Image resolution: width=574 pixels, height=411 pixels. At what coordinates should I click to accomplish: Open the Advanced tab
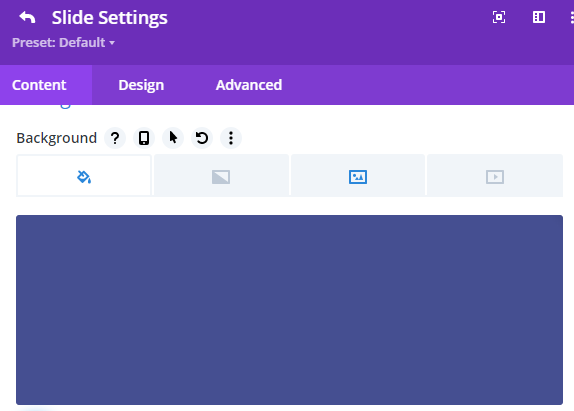click(249, 85)
